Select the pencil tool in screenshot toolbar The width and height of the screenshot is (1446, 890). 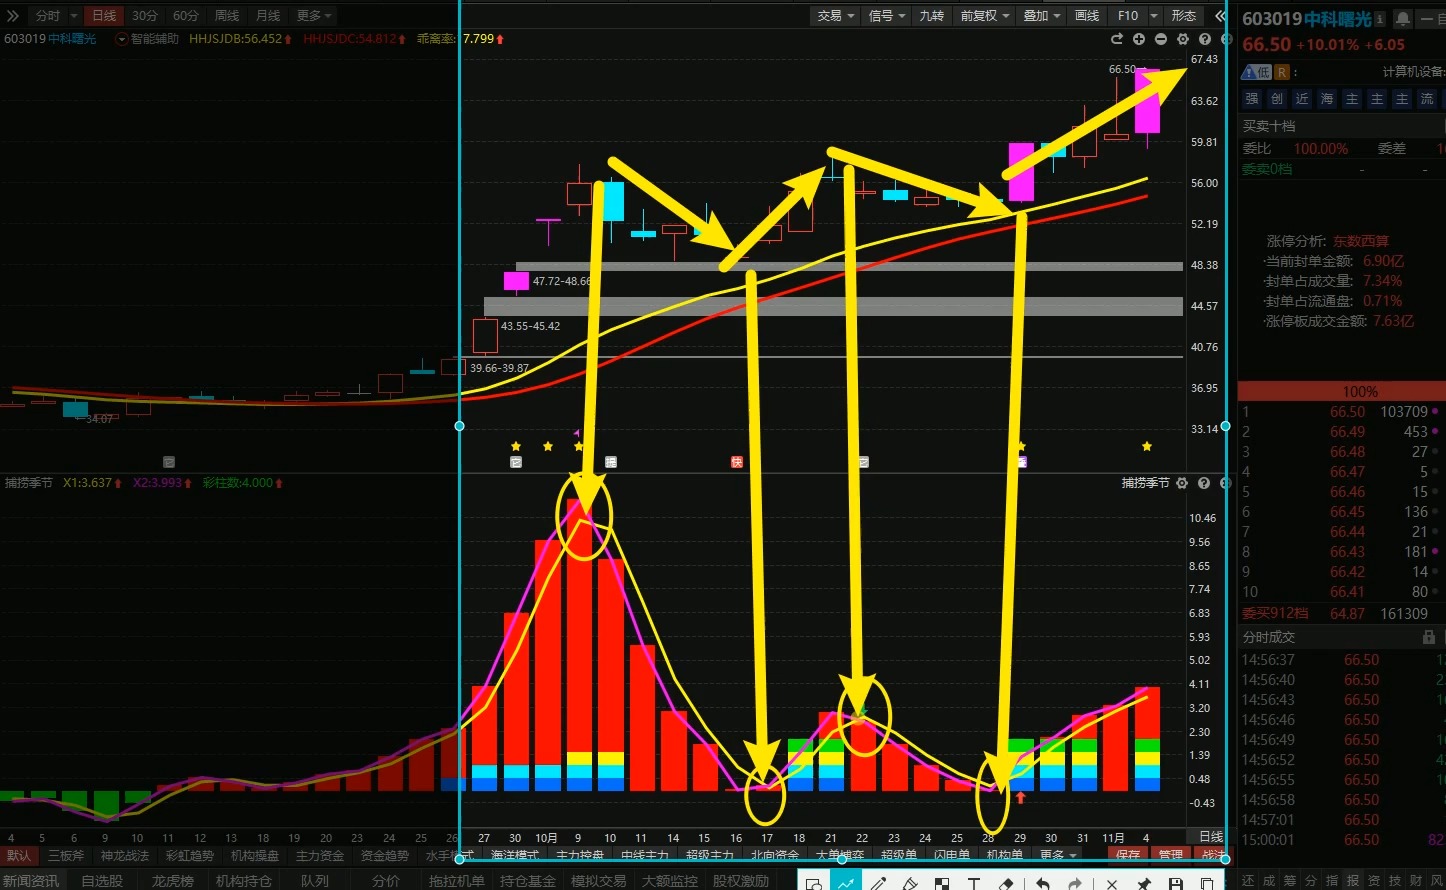tap(878, 884)
